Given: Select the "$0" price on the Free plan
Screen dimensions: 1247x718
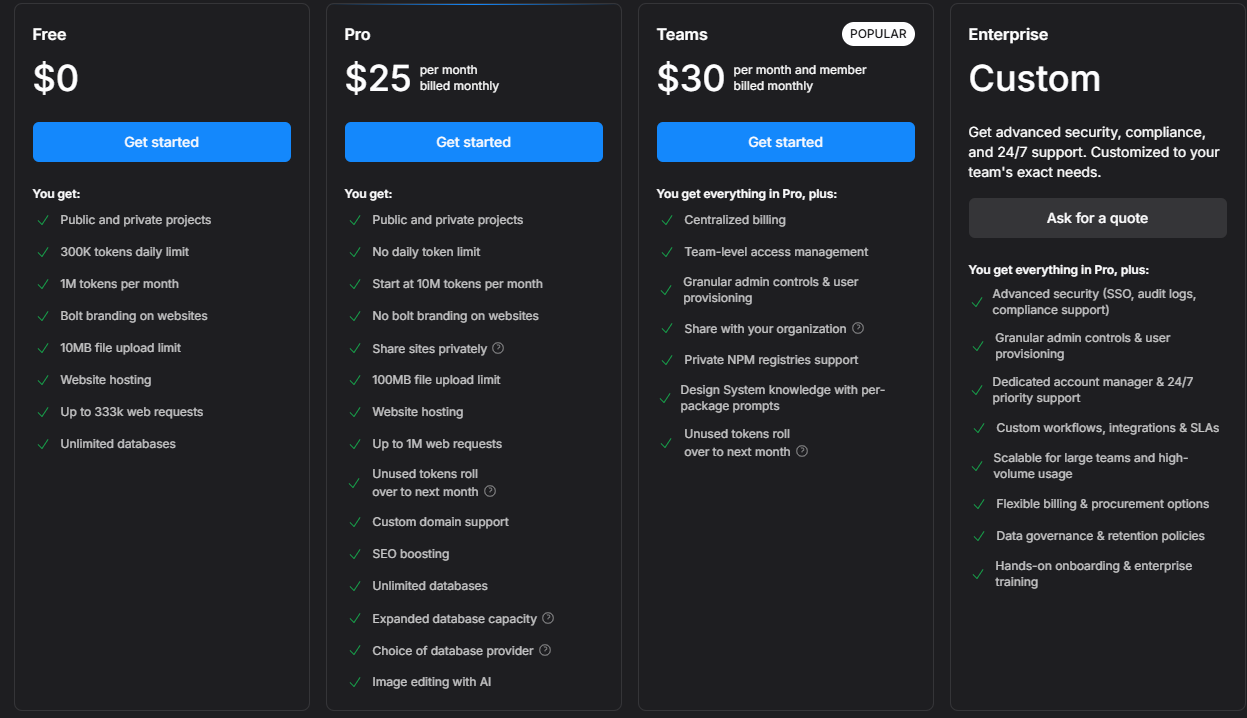Looking at the screenshot, I should (x=56, y=78).
